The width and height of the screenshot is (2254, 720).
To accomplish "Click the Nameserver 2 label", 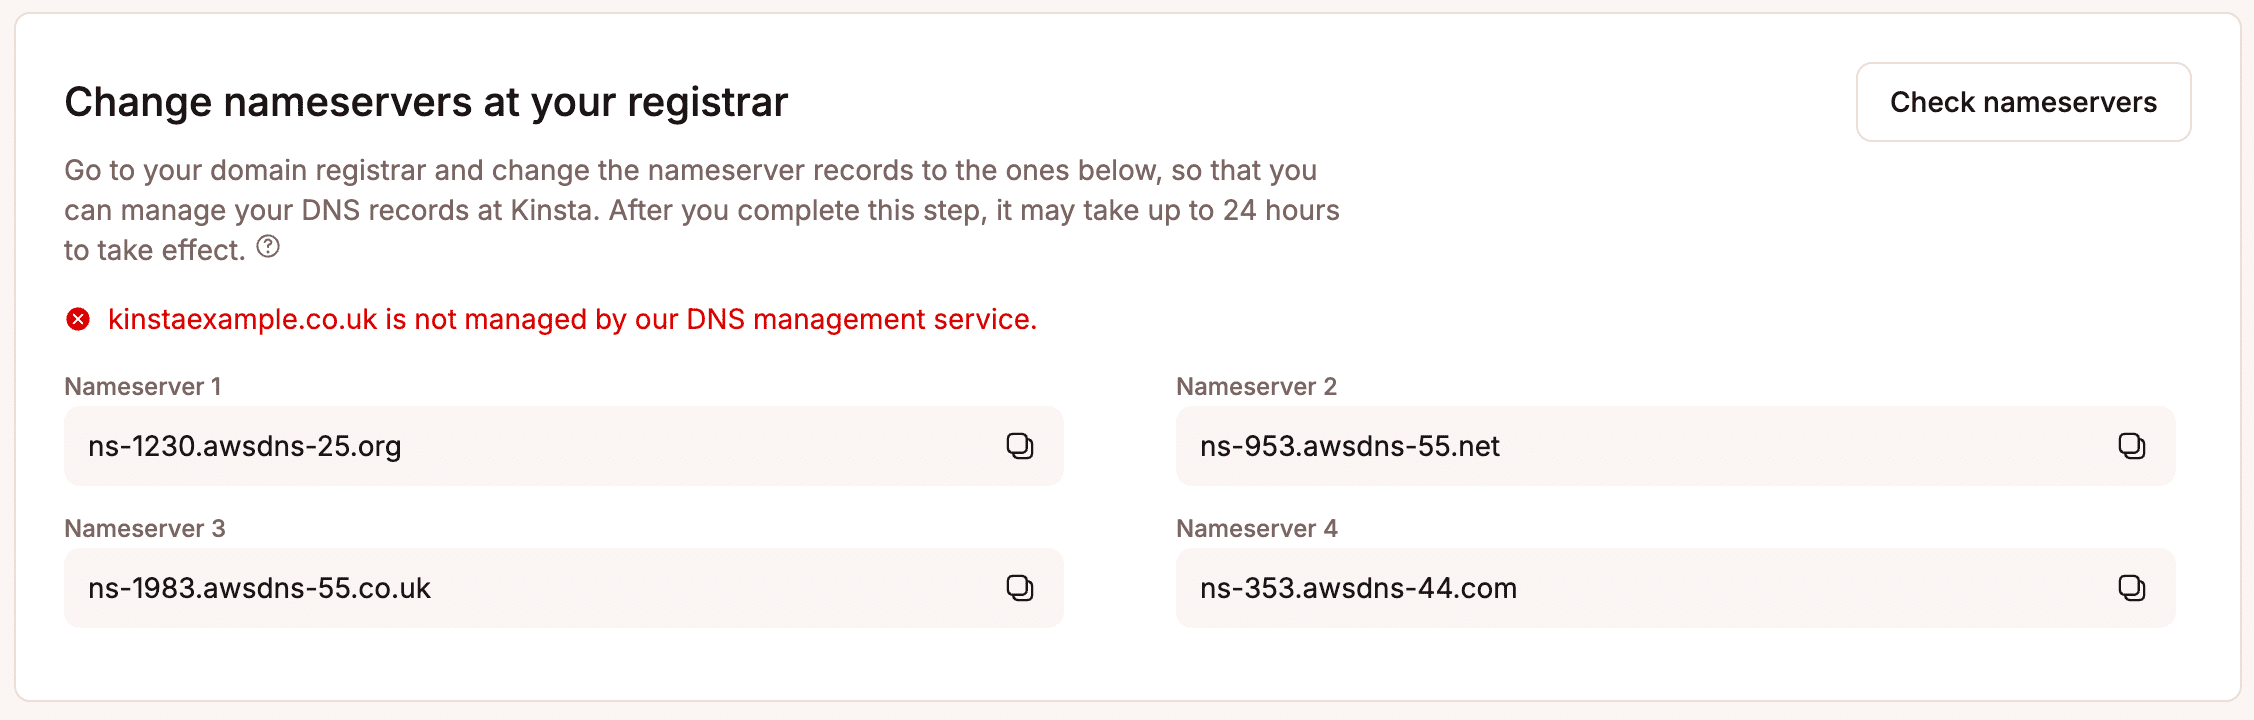I will click(1257, 386).
